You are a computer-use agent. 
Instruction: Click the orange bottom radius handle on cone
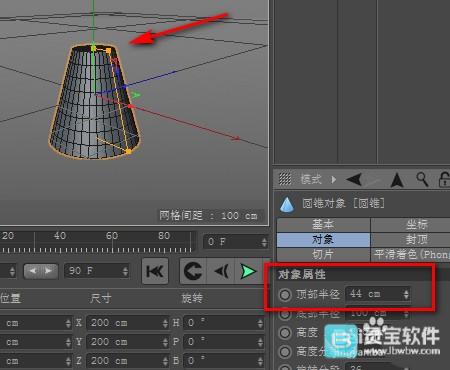128,151
